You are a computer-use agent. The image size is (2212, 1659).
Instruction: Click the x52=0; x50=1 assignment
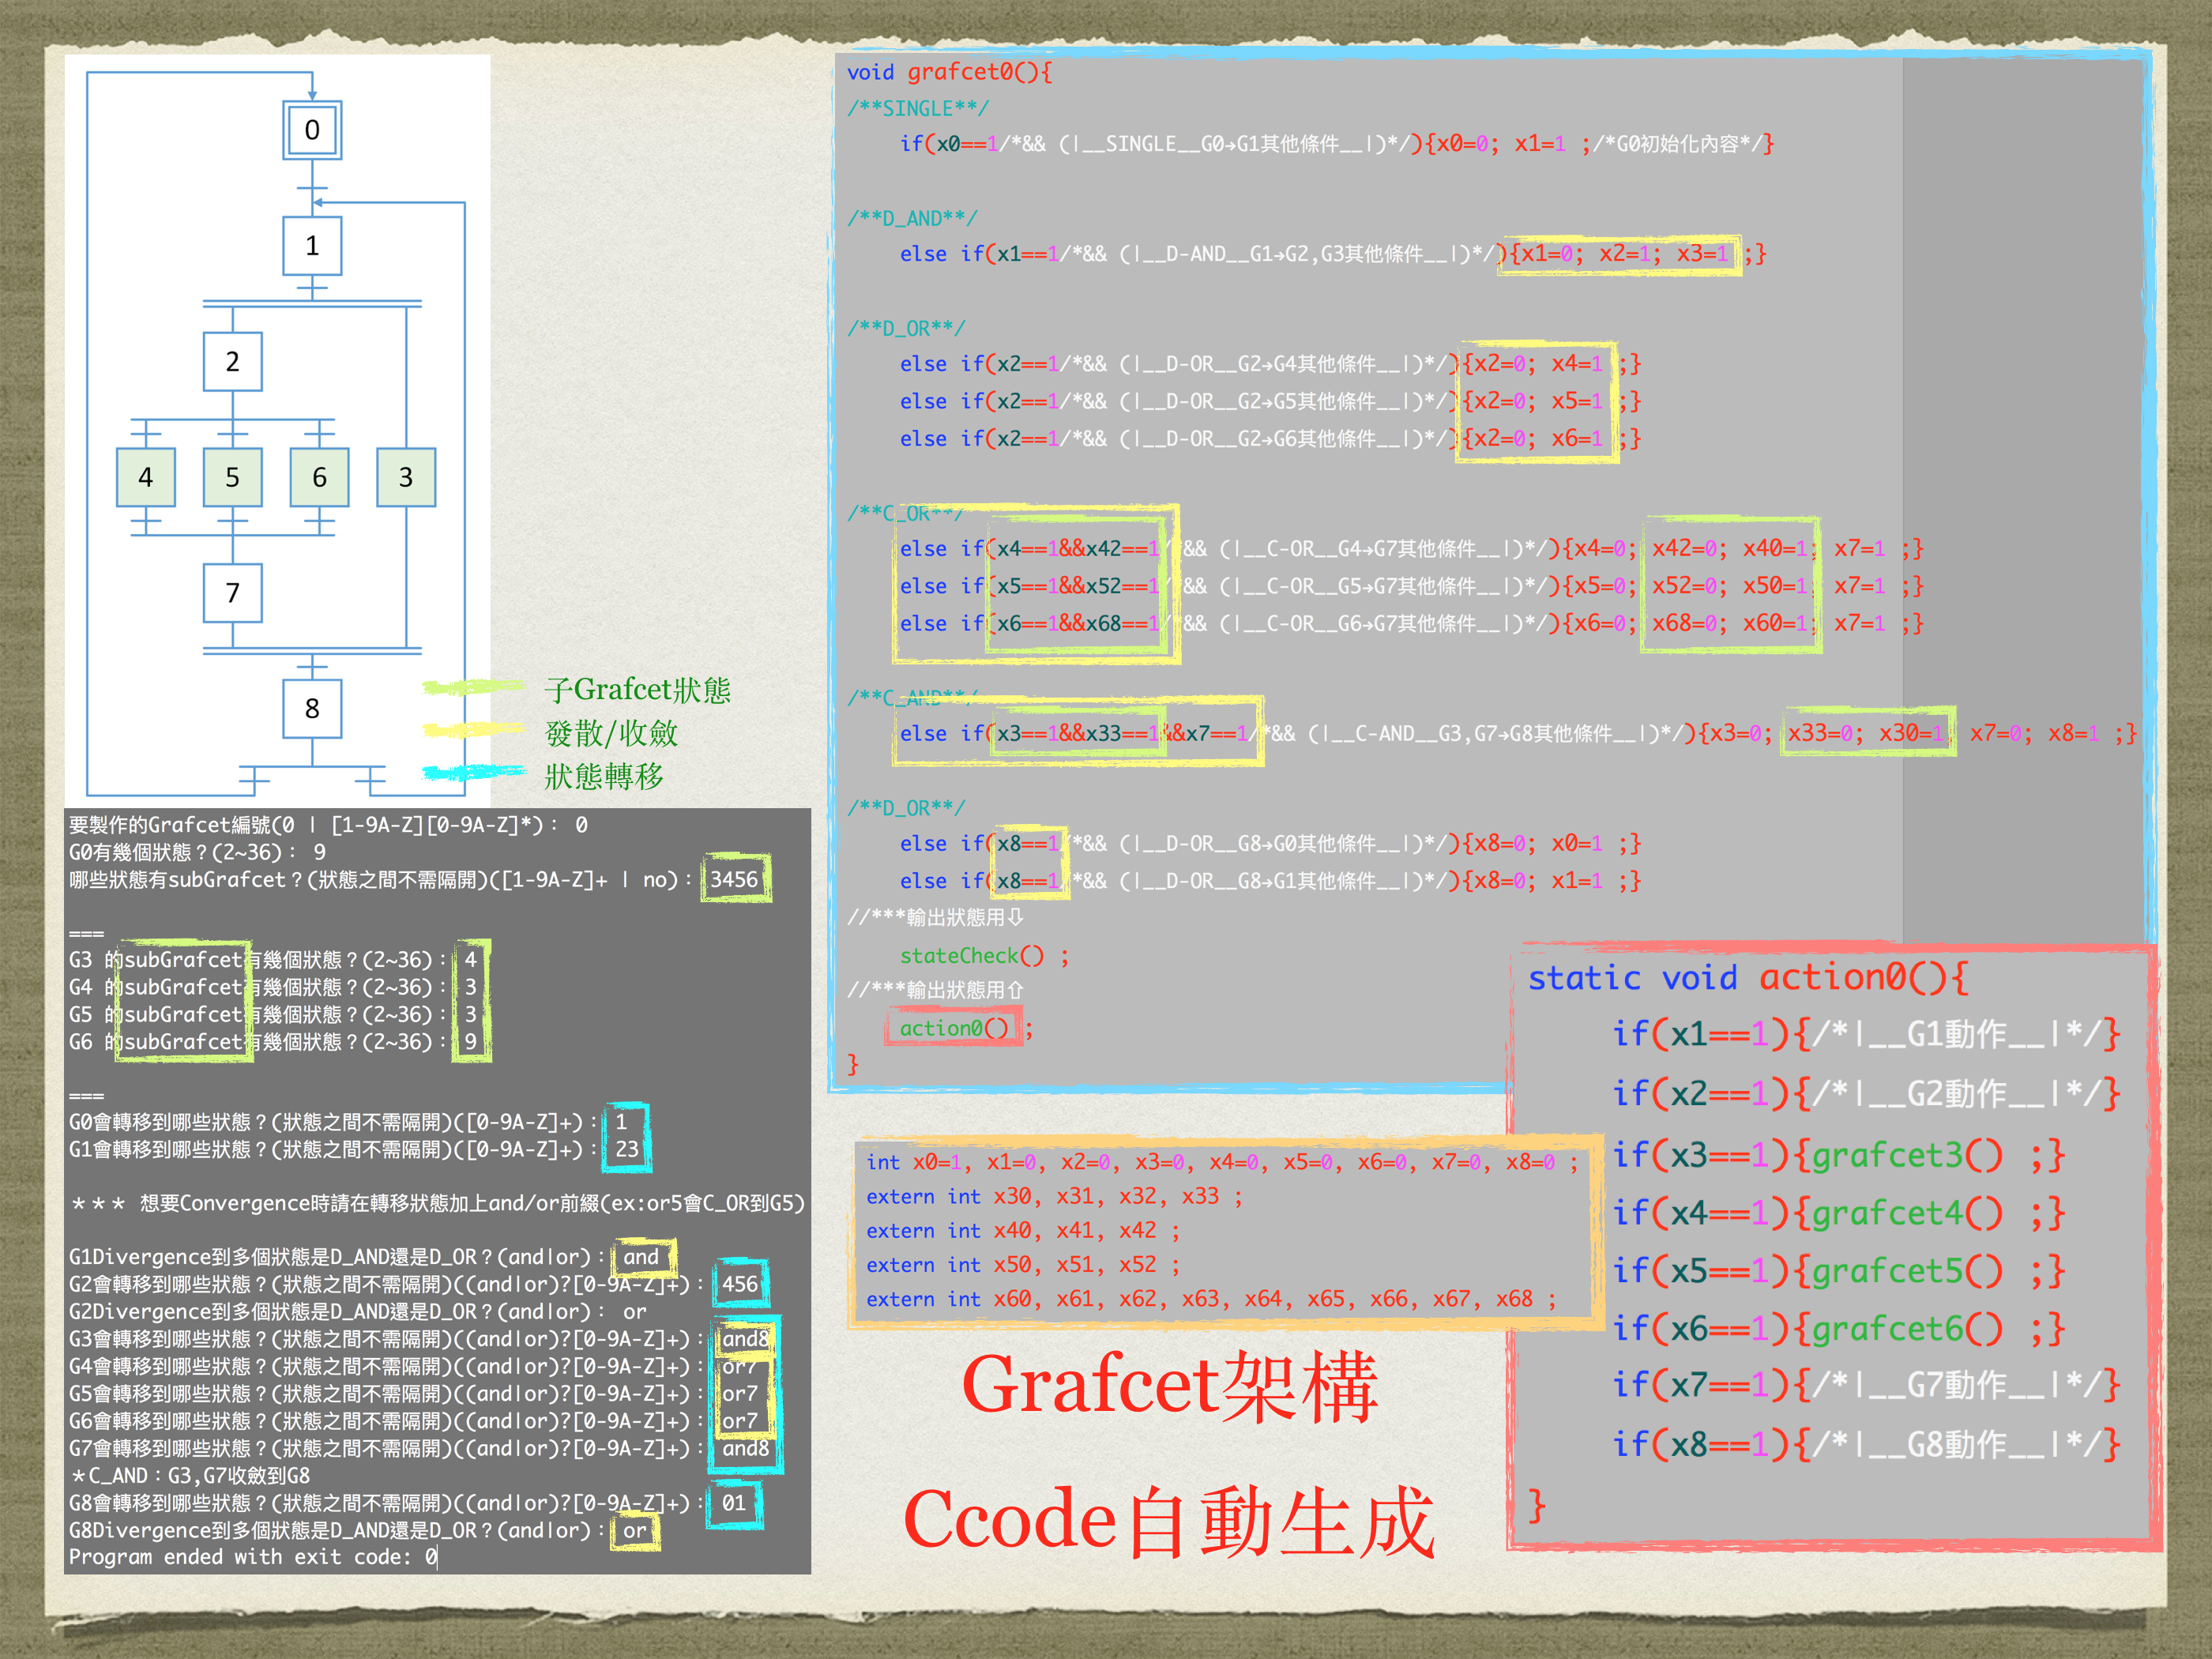tap(1730, 586)
